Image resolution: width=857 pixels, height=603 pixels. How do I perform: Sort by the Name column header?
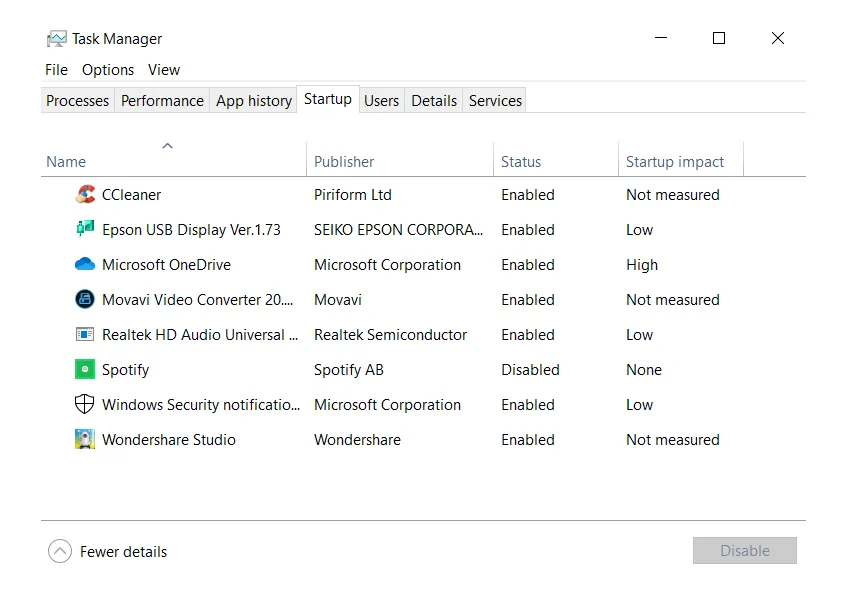click(x=173, y=161)
